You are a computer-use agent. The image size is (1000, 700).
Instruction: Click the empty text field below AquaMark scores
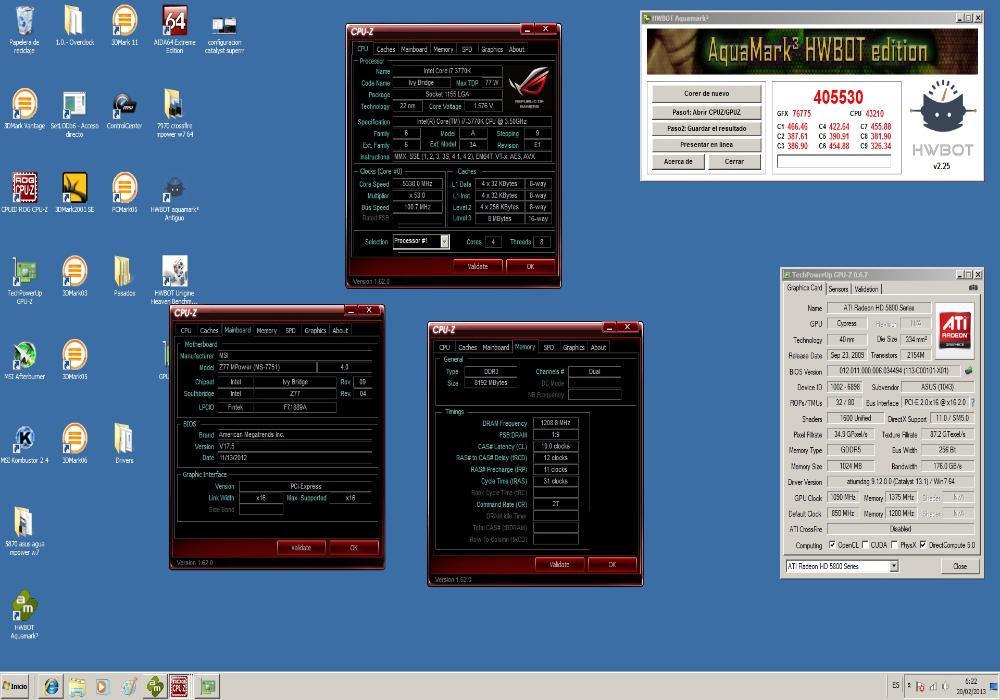[834, 163]
